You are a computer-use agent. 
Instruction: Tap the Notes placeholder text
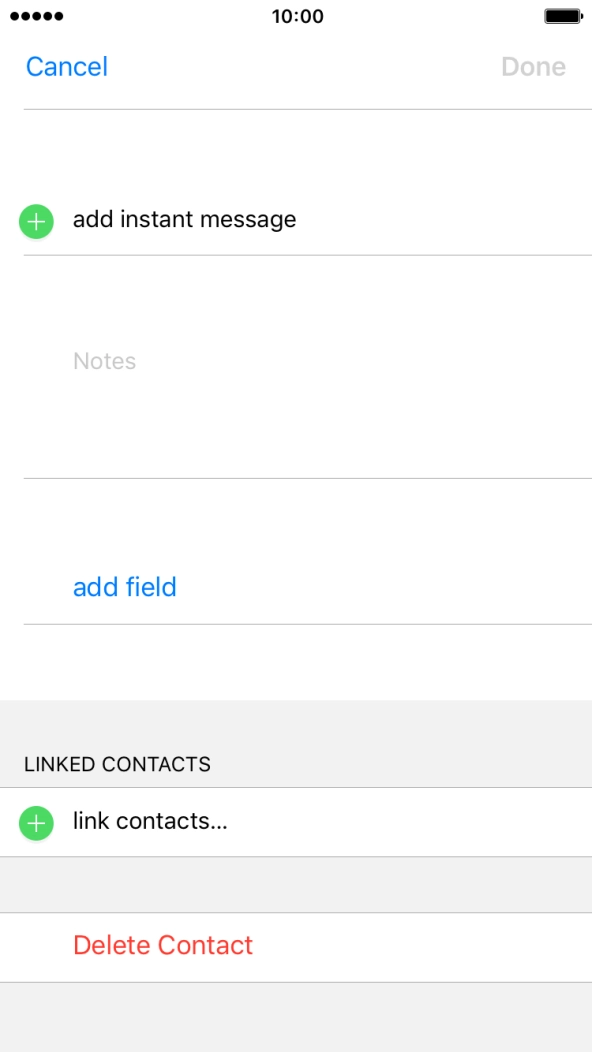105,361
